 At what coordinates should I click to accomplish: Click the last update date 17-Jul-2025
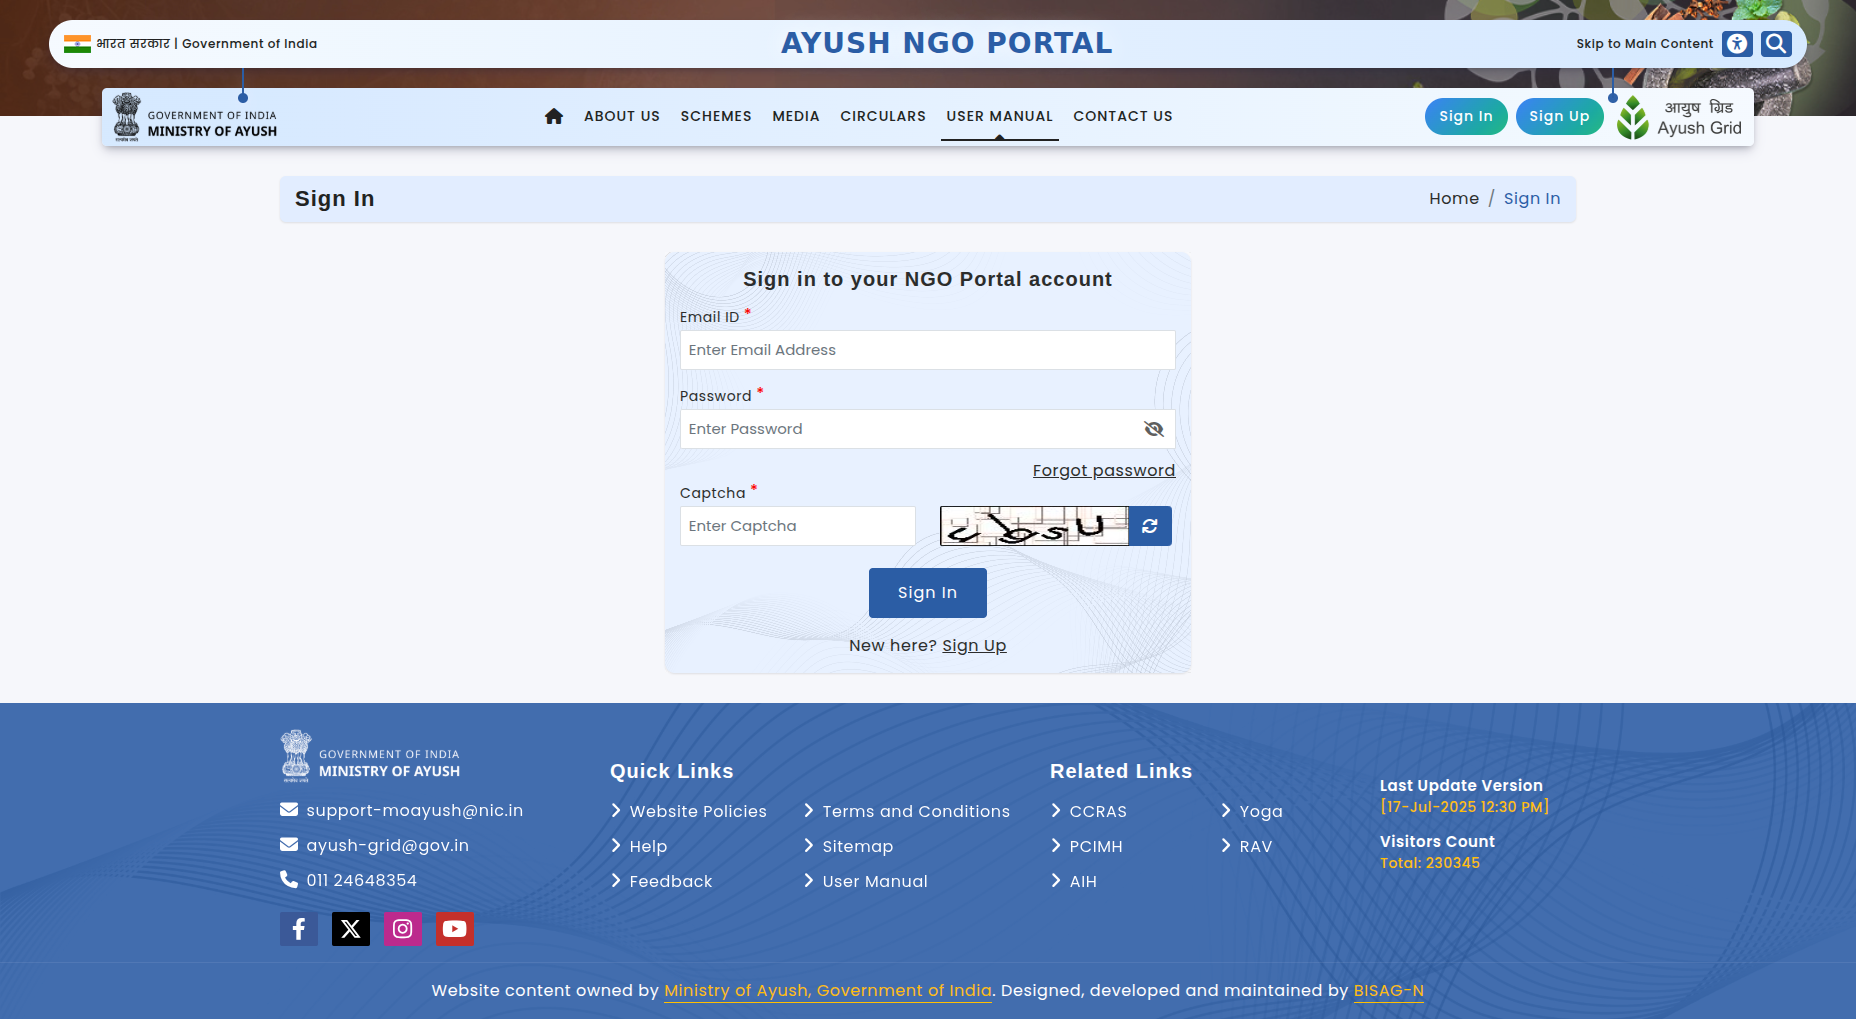point(1464,807)
